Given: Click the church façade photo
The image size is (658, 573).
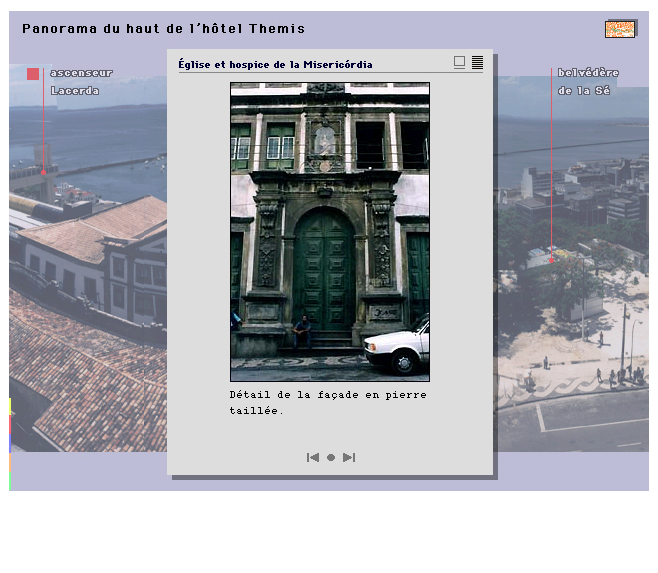Looking at the screenshot, I should 329,231.
